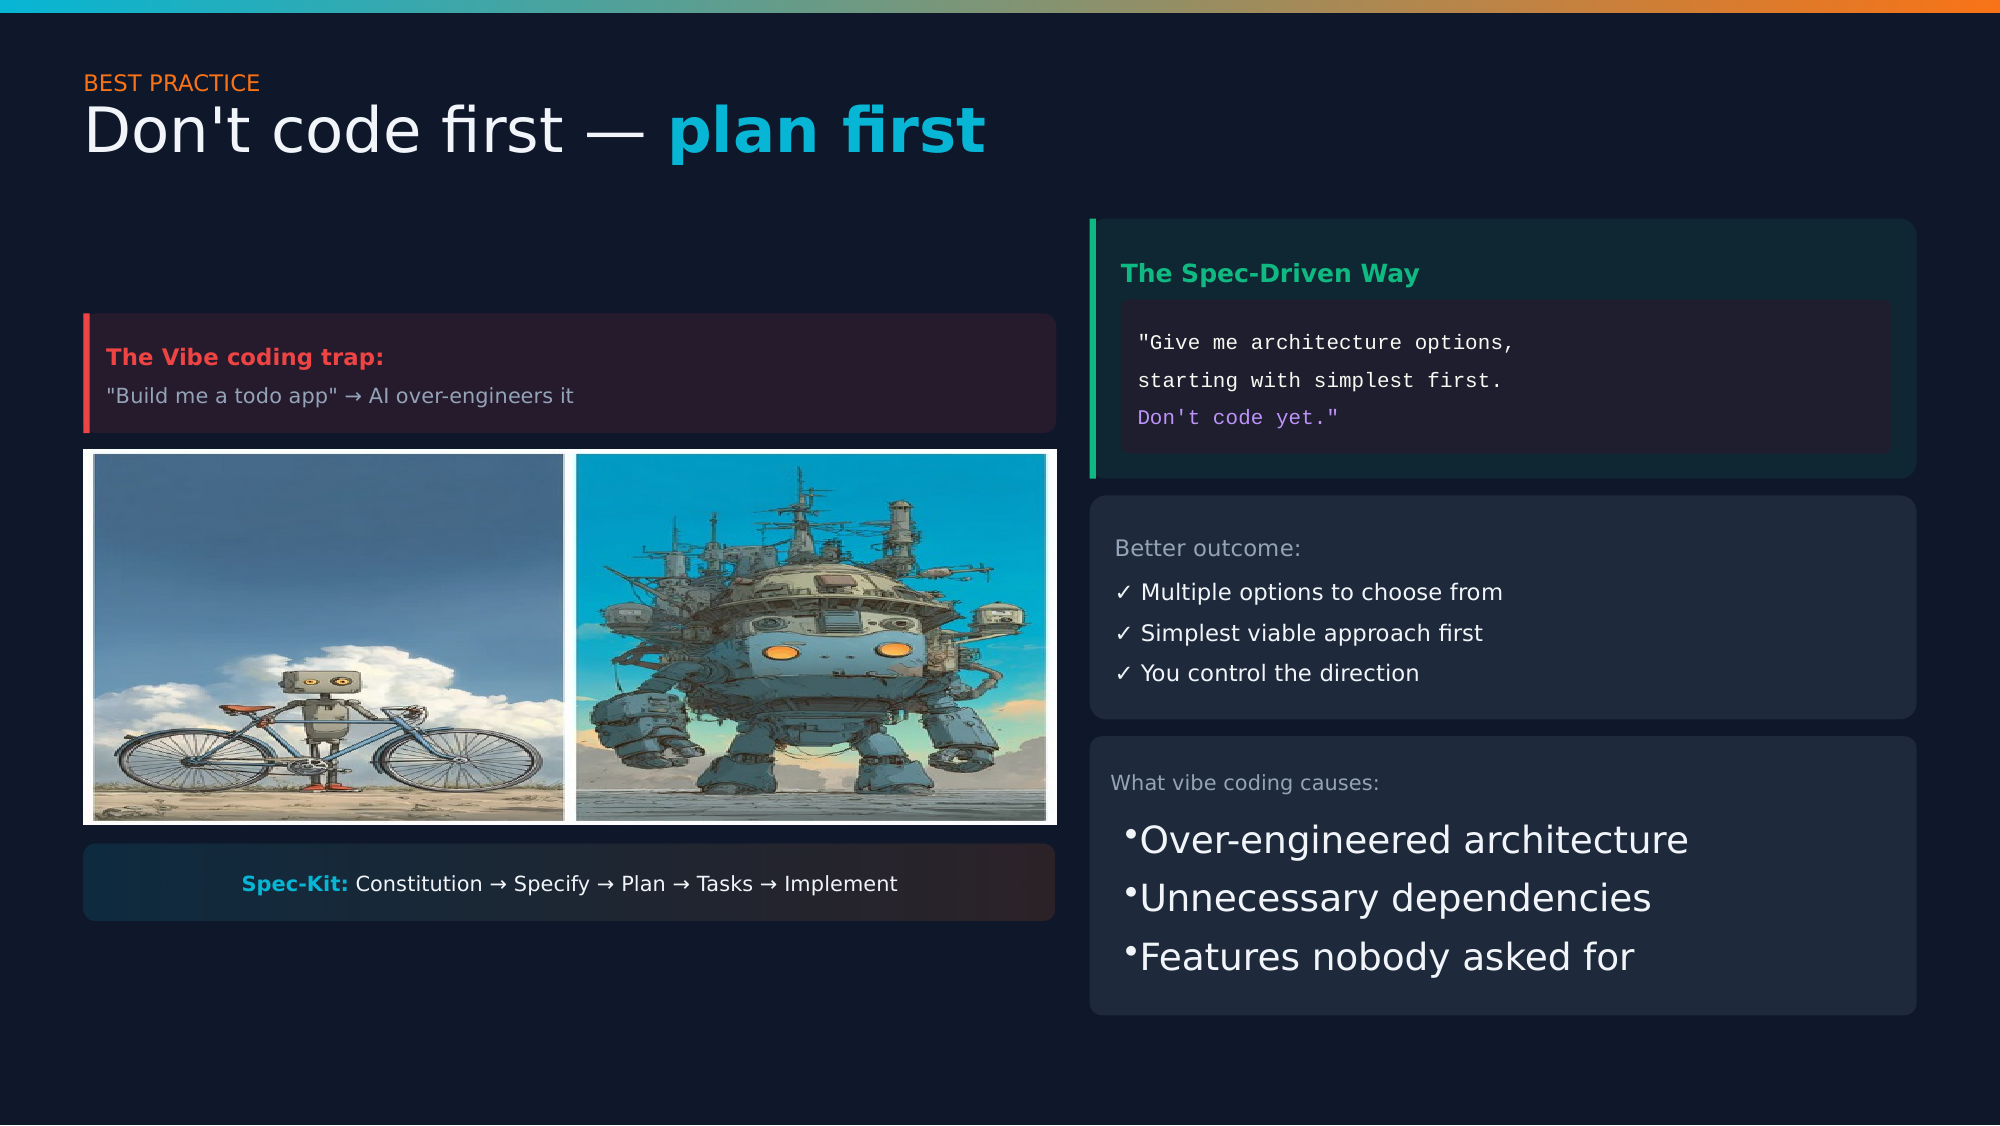Toggle checkmark 'You control the direction'

[1279, 673]
